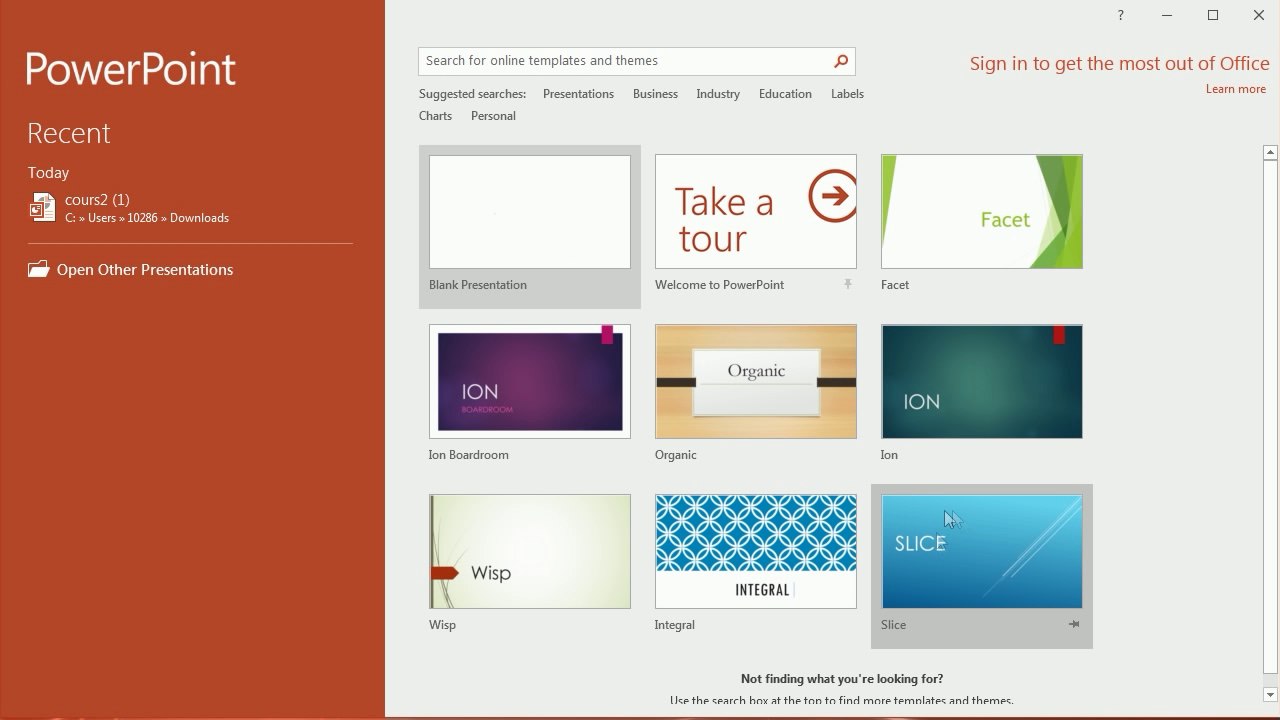Viewport: 1280px width, 720px height.
Task: Open recent file cours2 (1)
Action: pyautogui.click(x=190, y=208)
